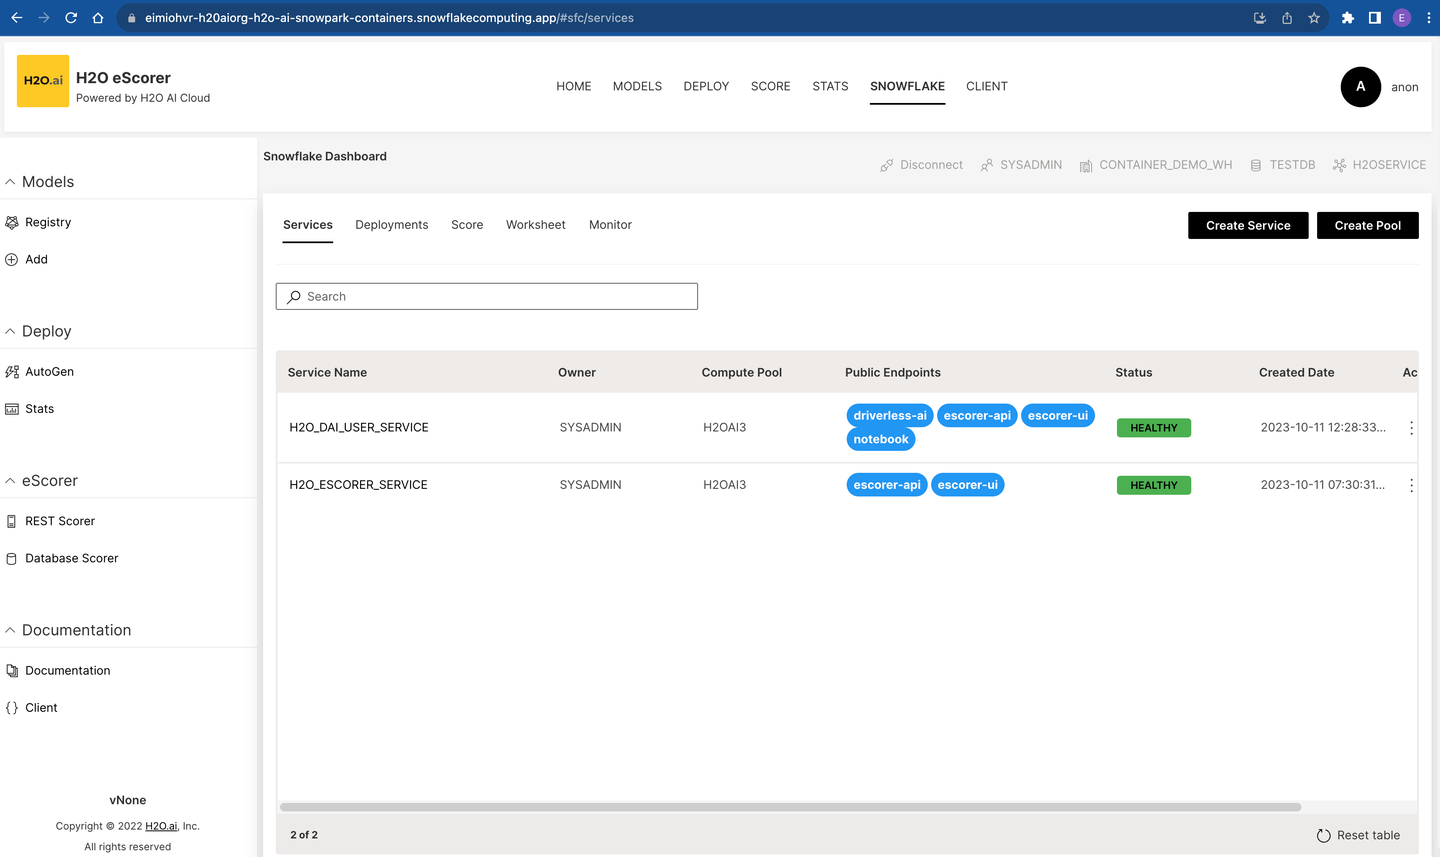Collapse the Models sidebar section
1440x857 pixels.
pos(10,182)
